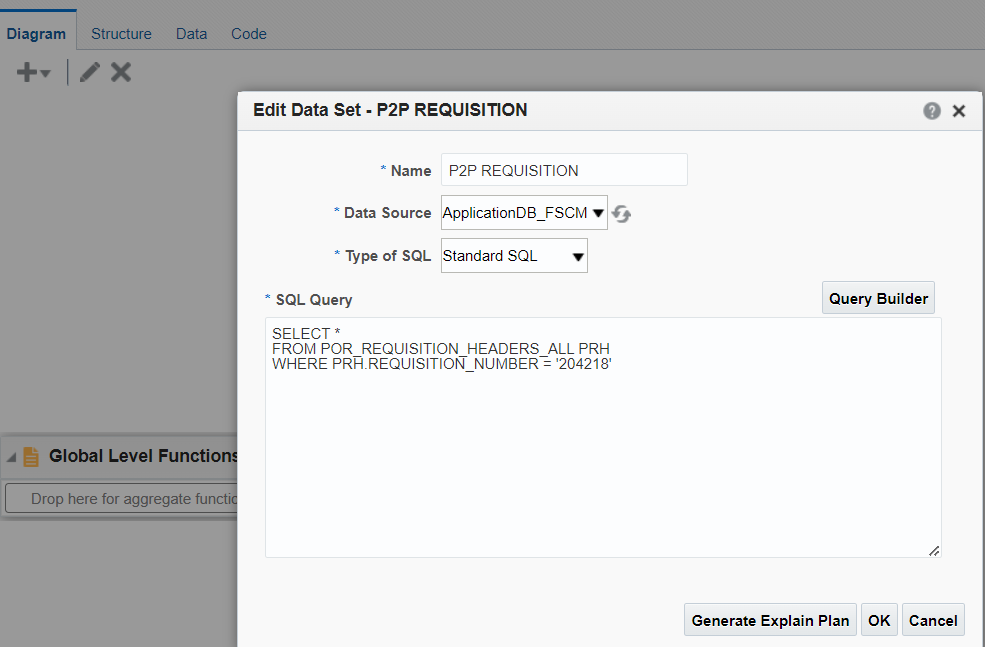
Task: Click the Generate Explain Plan button
Action: [x=770, y=620]
